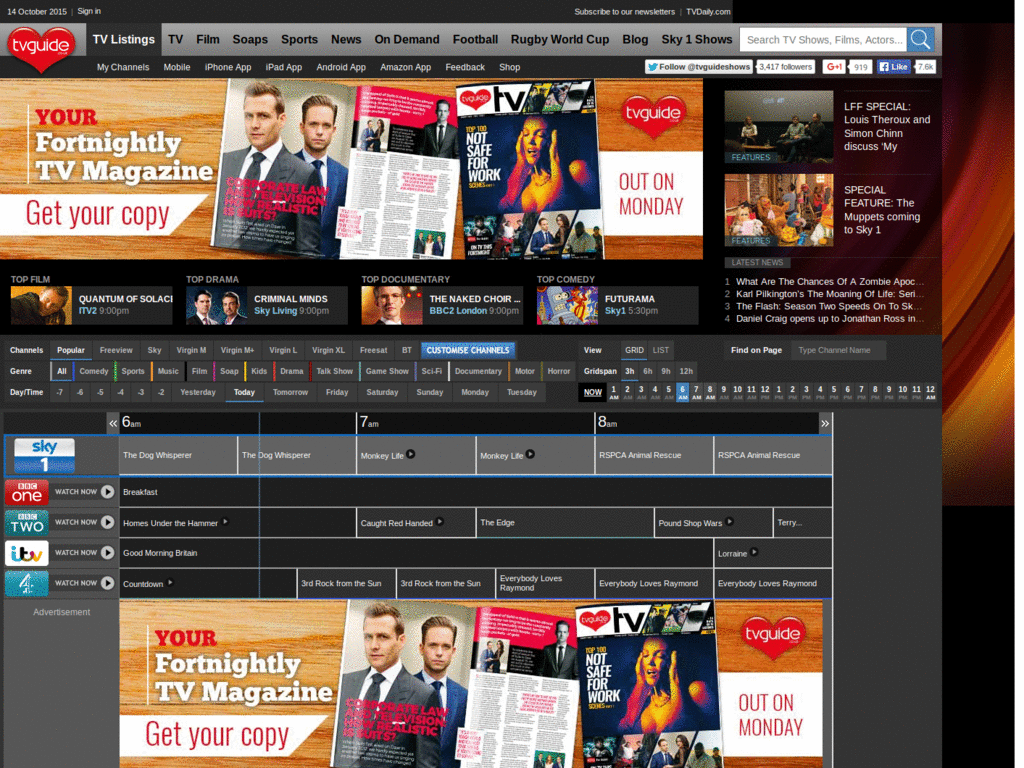This screenshot has height=768, width=1024.
Task: Click the tvguide heart logo
Action: (41, 48)
